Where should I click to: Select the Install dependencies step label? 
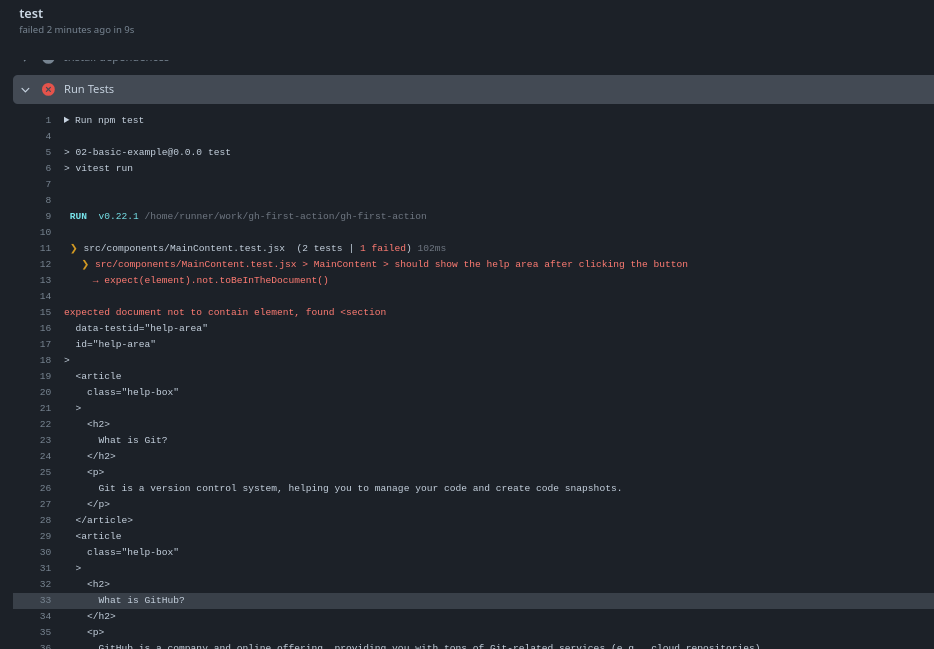[x=116, y=58]
